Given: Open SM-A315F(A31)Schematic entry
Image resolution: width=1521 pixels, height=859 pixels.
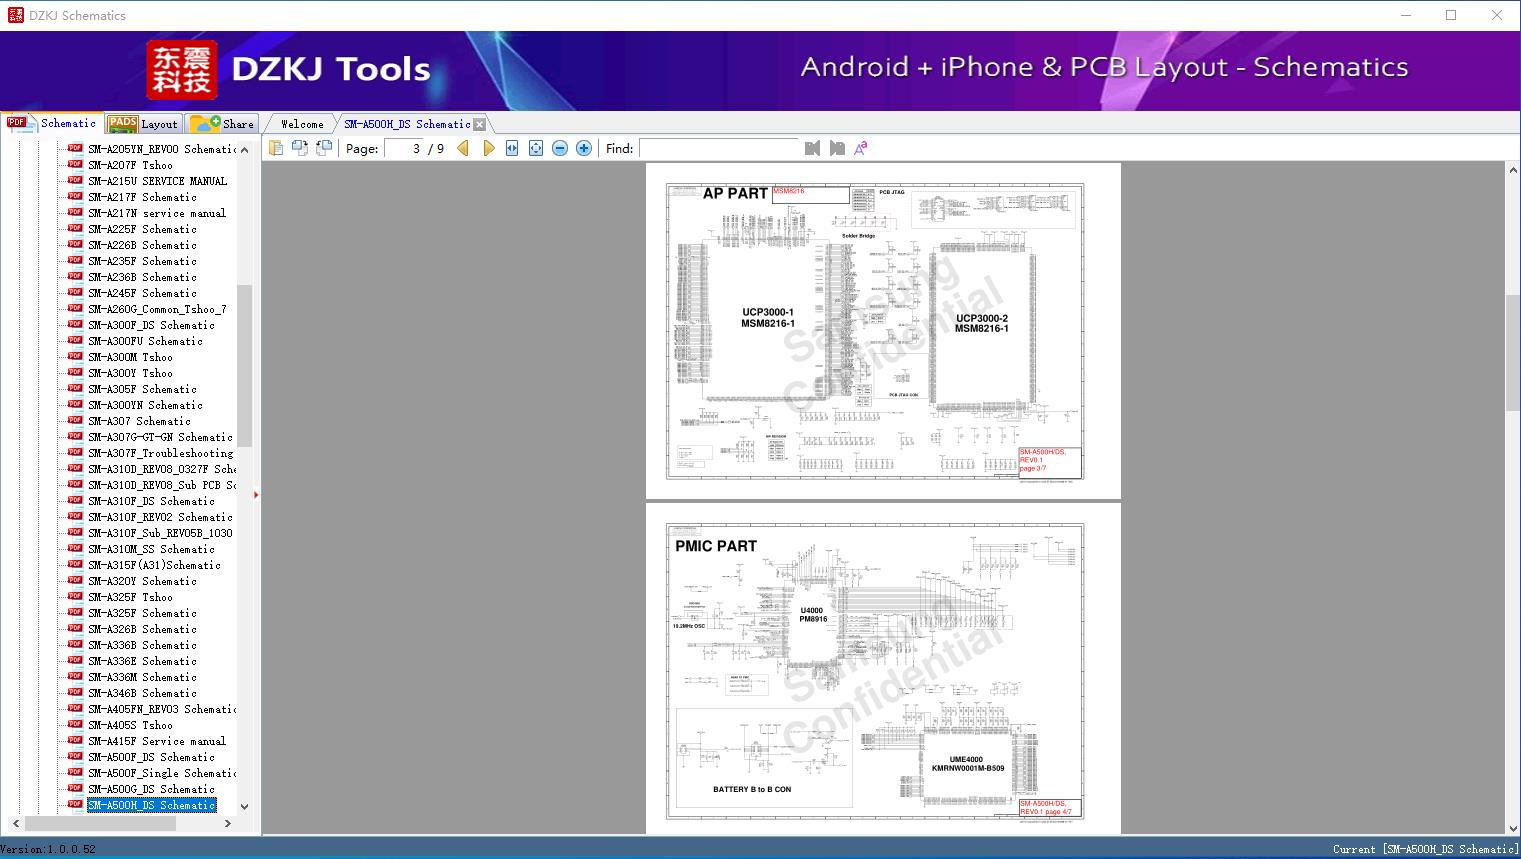Looking at the screenshot, I should [154, 565].
